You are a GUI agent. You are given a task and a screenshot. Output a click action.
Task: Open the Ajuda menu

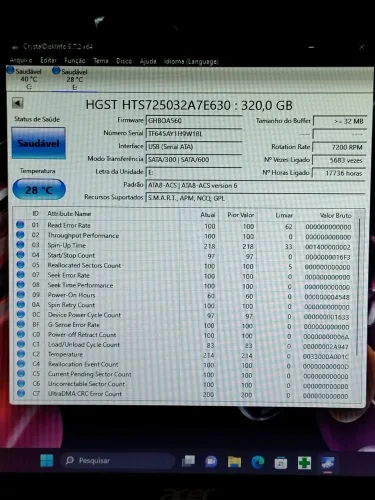tap(148, 62)
